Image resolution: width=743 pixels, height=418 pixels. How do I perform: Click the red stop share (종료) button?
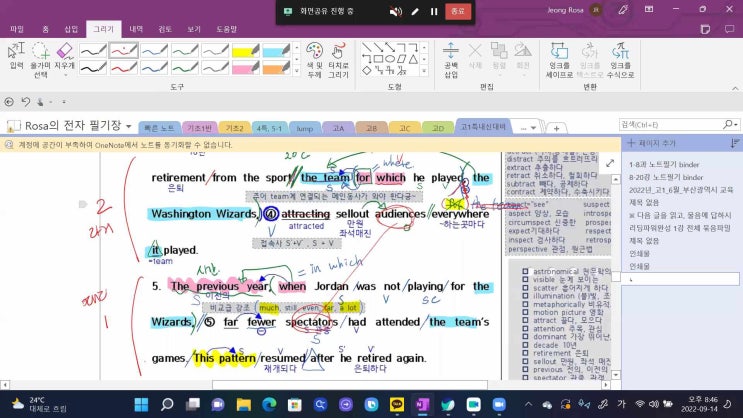(x=459, y=12)
